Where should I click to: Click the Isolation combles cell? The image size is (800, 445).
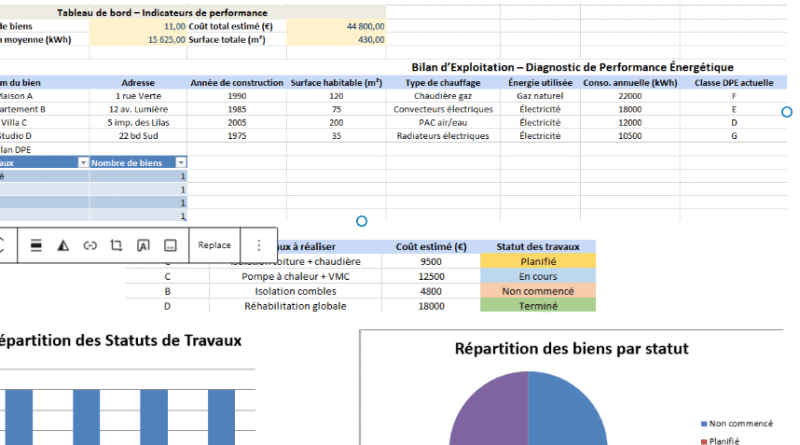295,291
